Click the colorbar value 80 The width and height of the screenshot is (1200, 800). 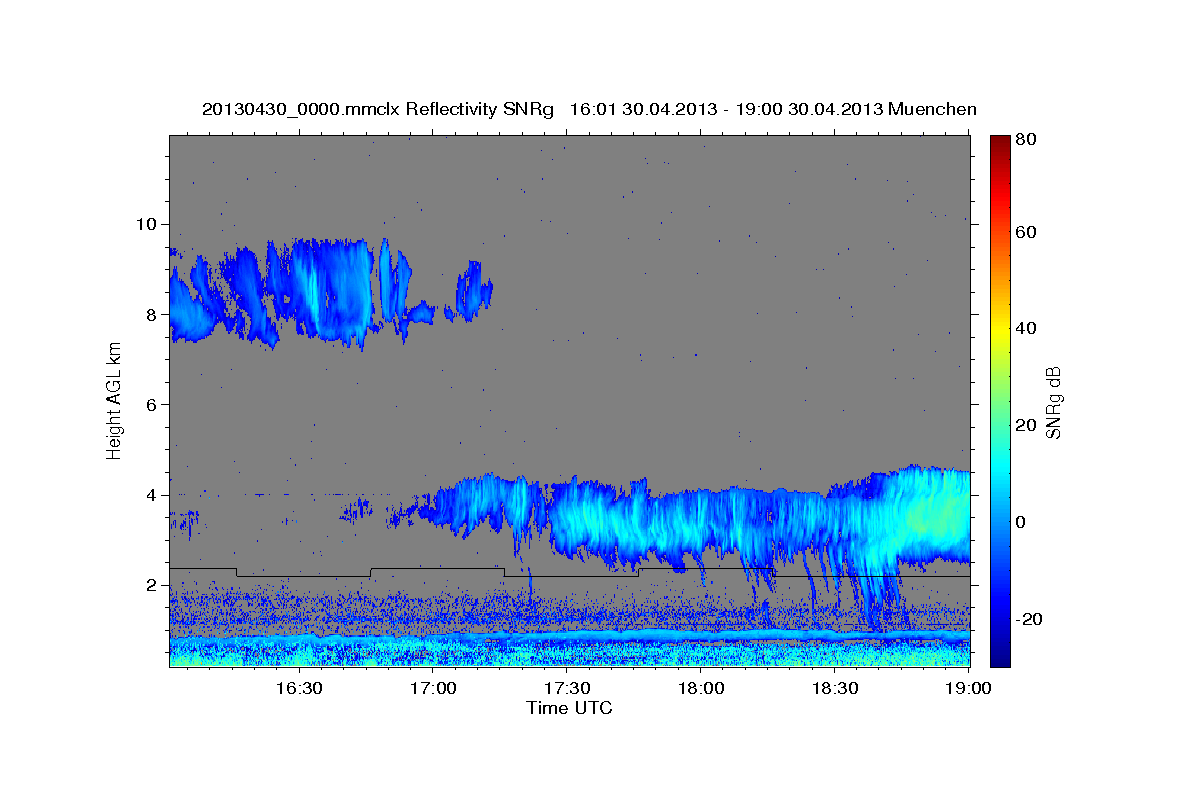(1025, 139)
